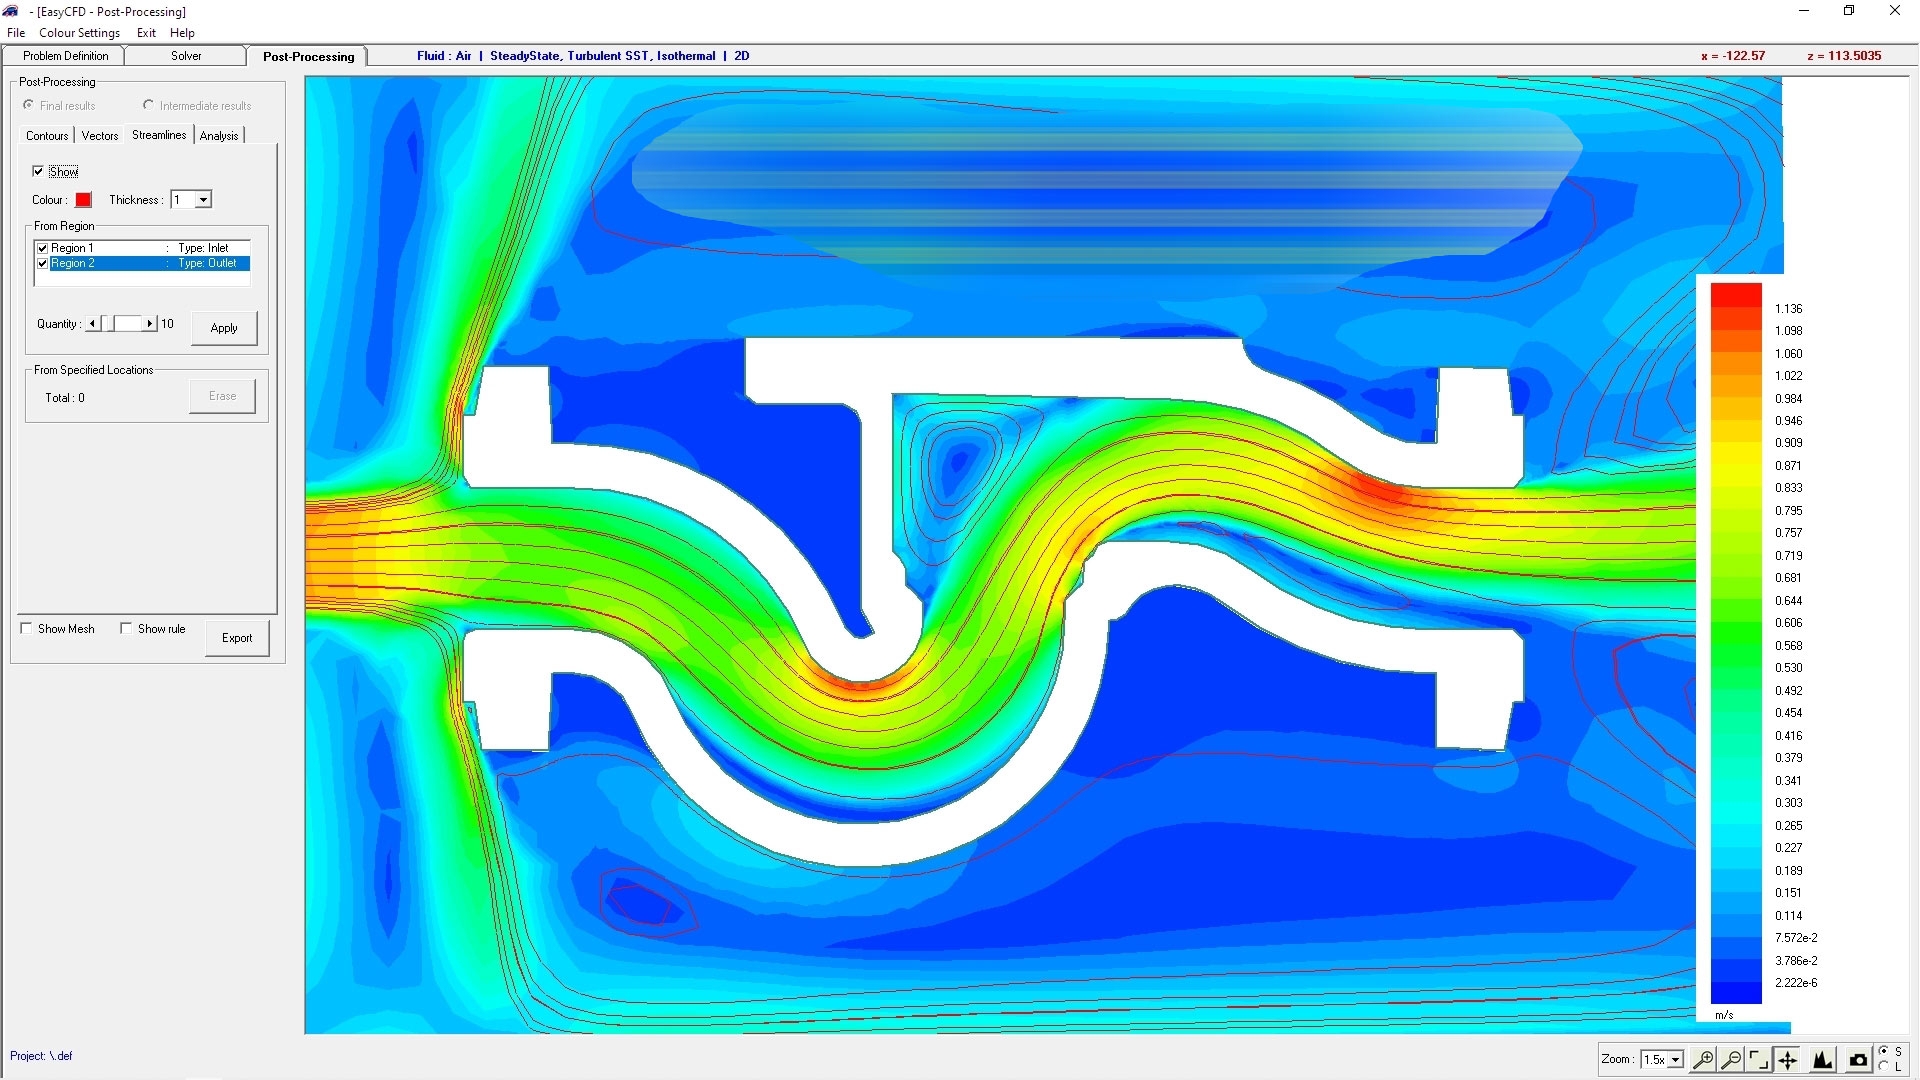Open the Colour Settings menu
Viewport: 1920px width, 1080px height.
click(x=79, y=33)
